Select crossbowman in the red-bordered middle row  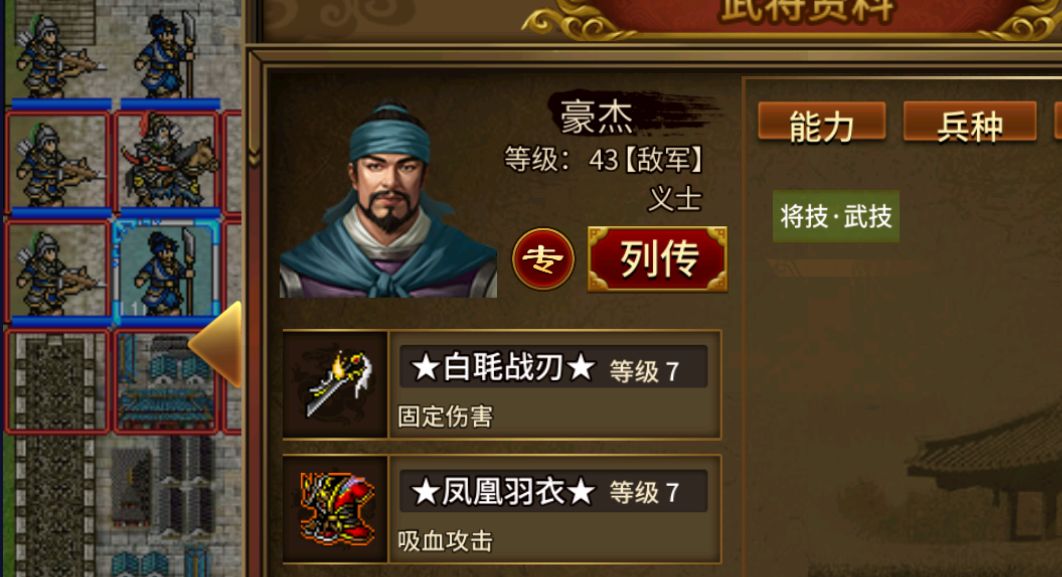click(57, 163)
